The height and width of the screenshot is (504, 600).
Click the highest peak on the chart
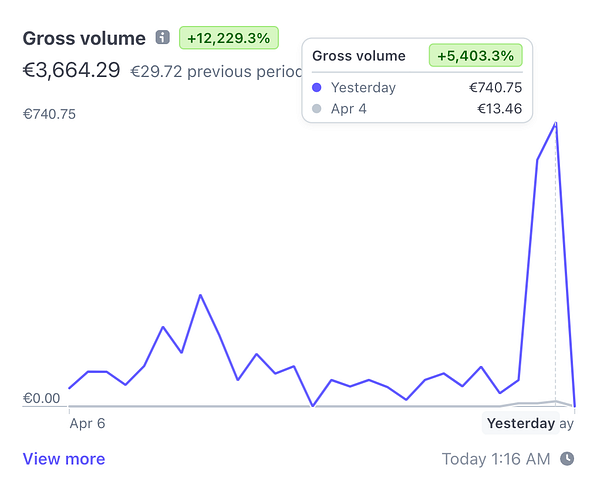[x=556, y=123]
